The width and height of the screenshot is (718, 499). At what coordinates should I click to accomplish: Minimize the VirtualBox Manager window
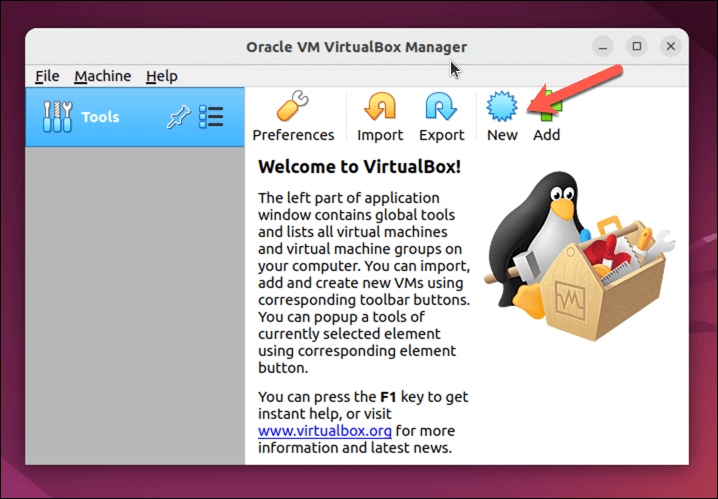pos(603,47)
